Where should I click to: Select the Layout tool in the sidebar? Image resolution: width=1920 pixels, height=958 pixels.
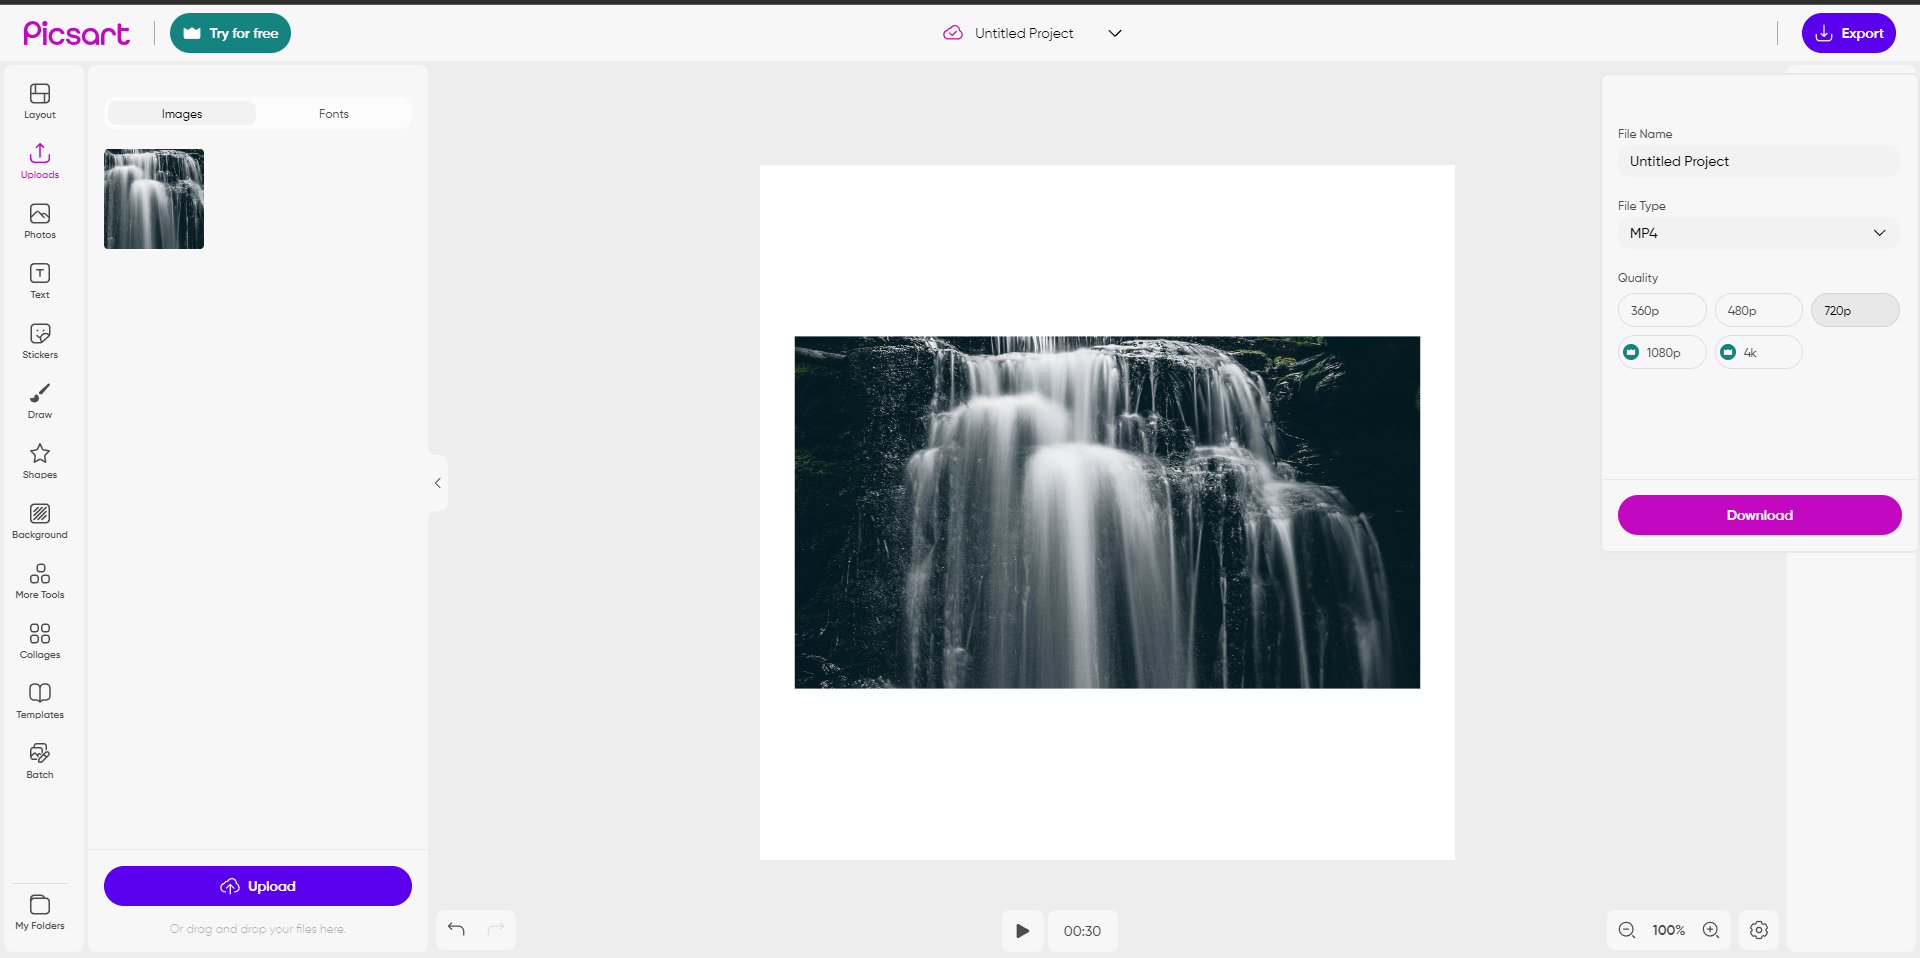point(39,100)
